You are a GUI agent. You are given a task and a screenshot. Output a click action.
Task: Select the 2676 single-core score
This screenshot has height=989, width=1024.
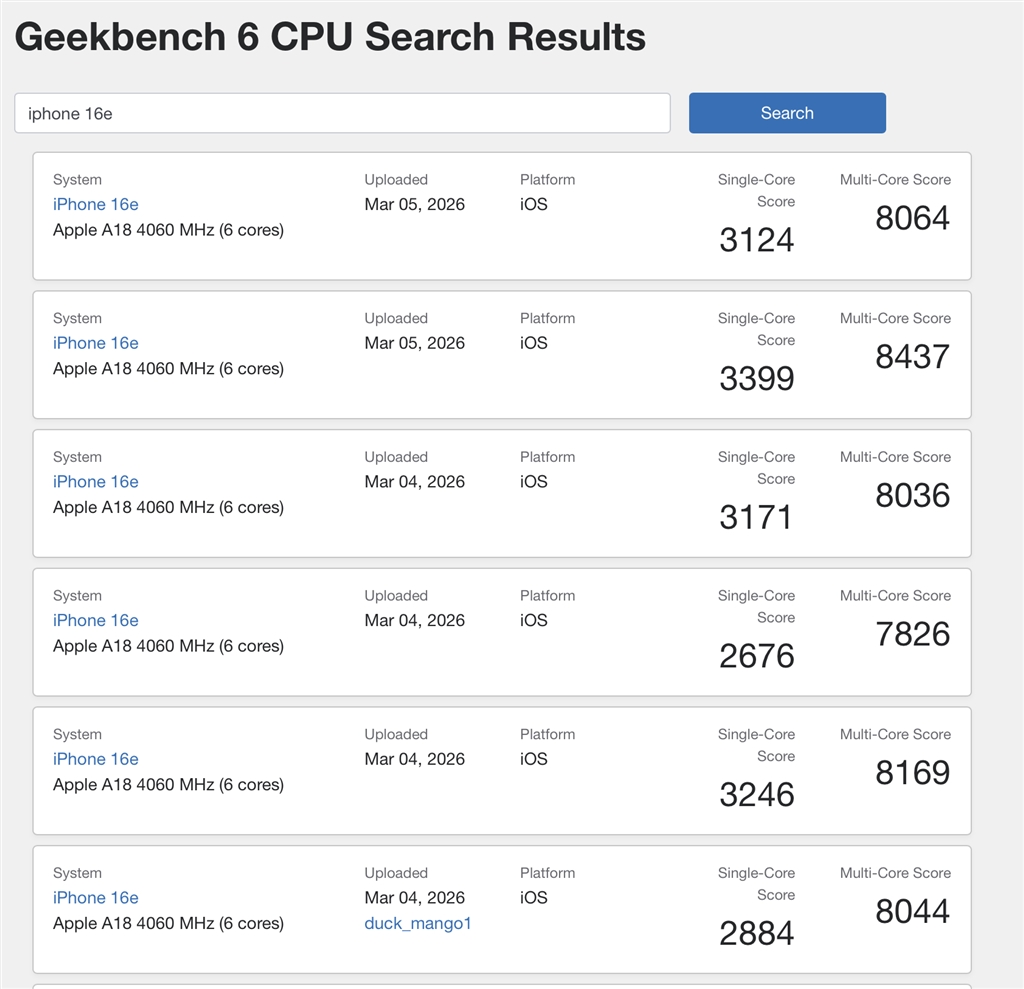756,656
